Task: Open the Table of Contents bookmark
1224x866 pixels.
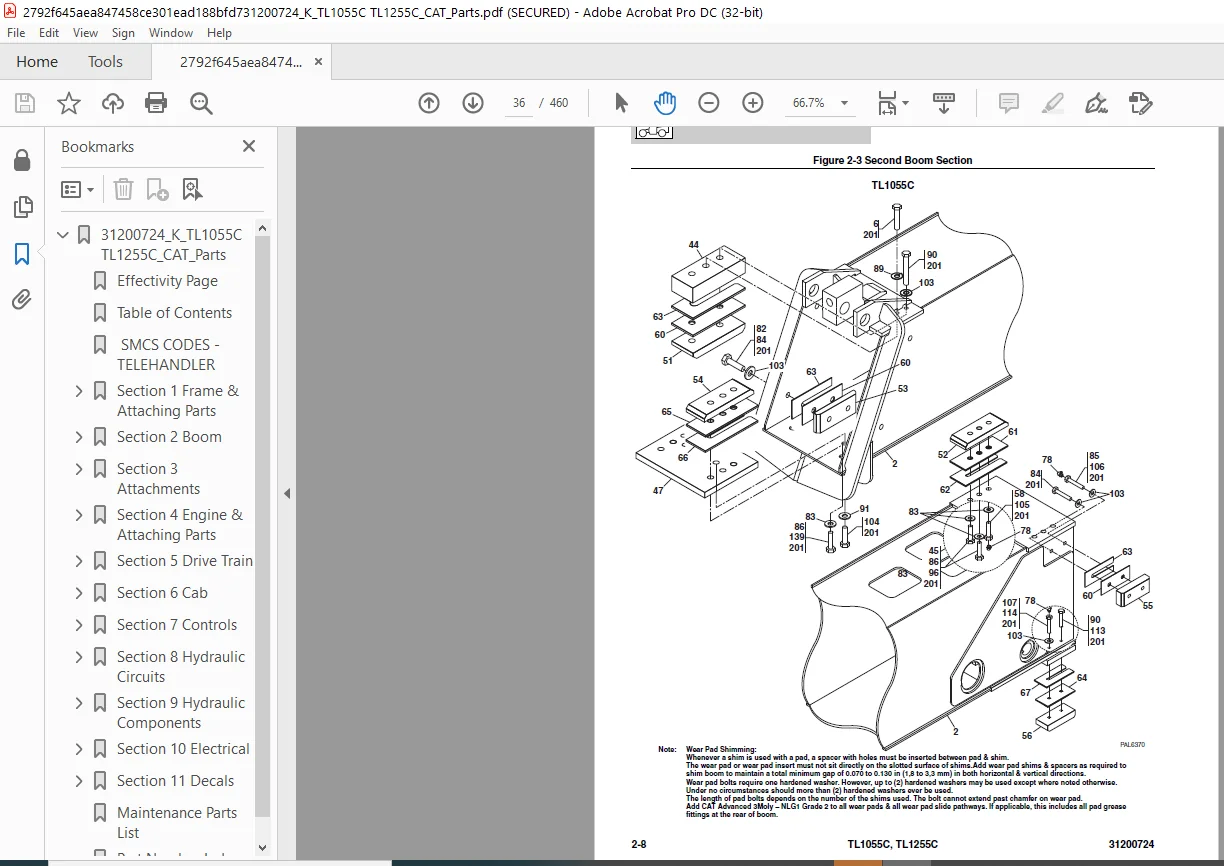Action: 174,313
